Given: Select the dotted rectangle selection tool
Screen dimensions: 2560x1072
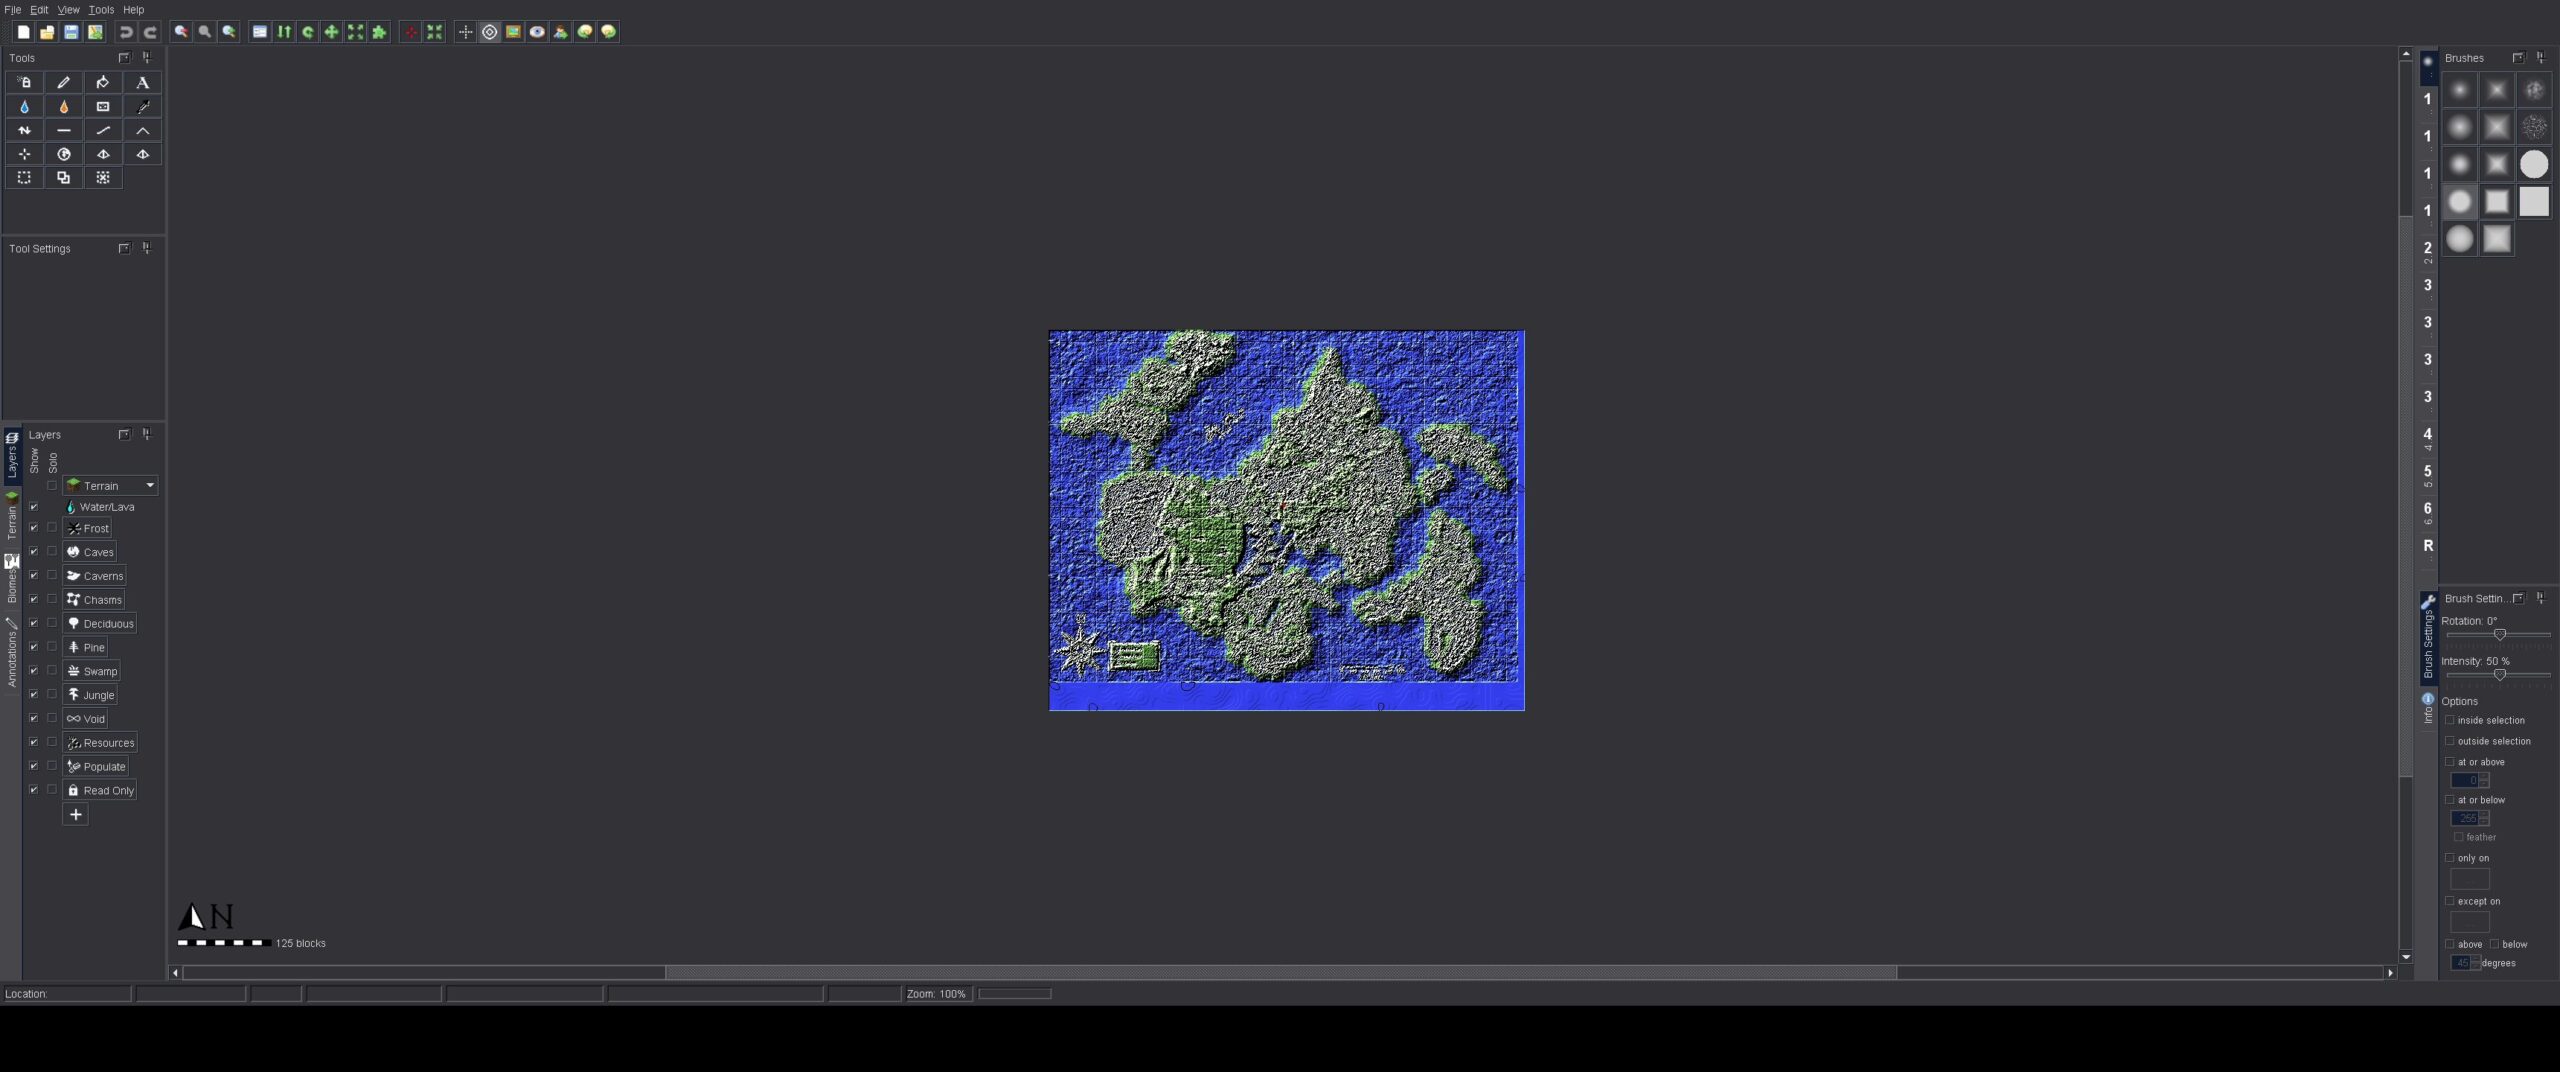Looking at the screenshot, I should [24, 178].
